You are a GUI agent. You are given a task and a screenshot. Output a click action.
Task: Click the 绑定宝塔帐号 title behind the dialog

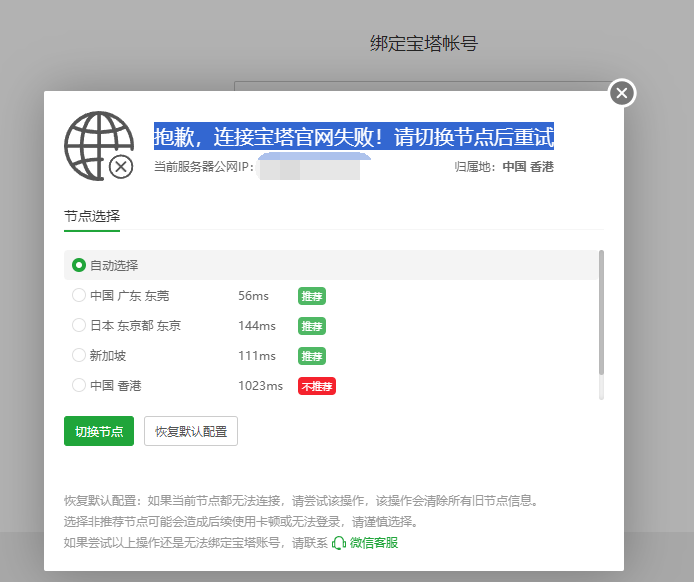(x=424, y=44)
